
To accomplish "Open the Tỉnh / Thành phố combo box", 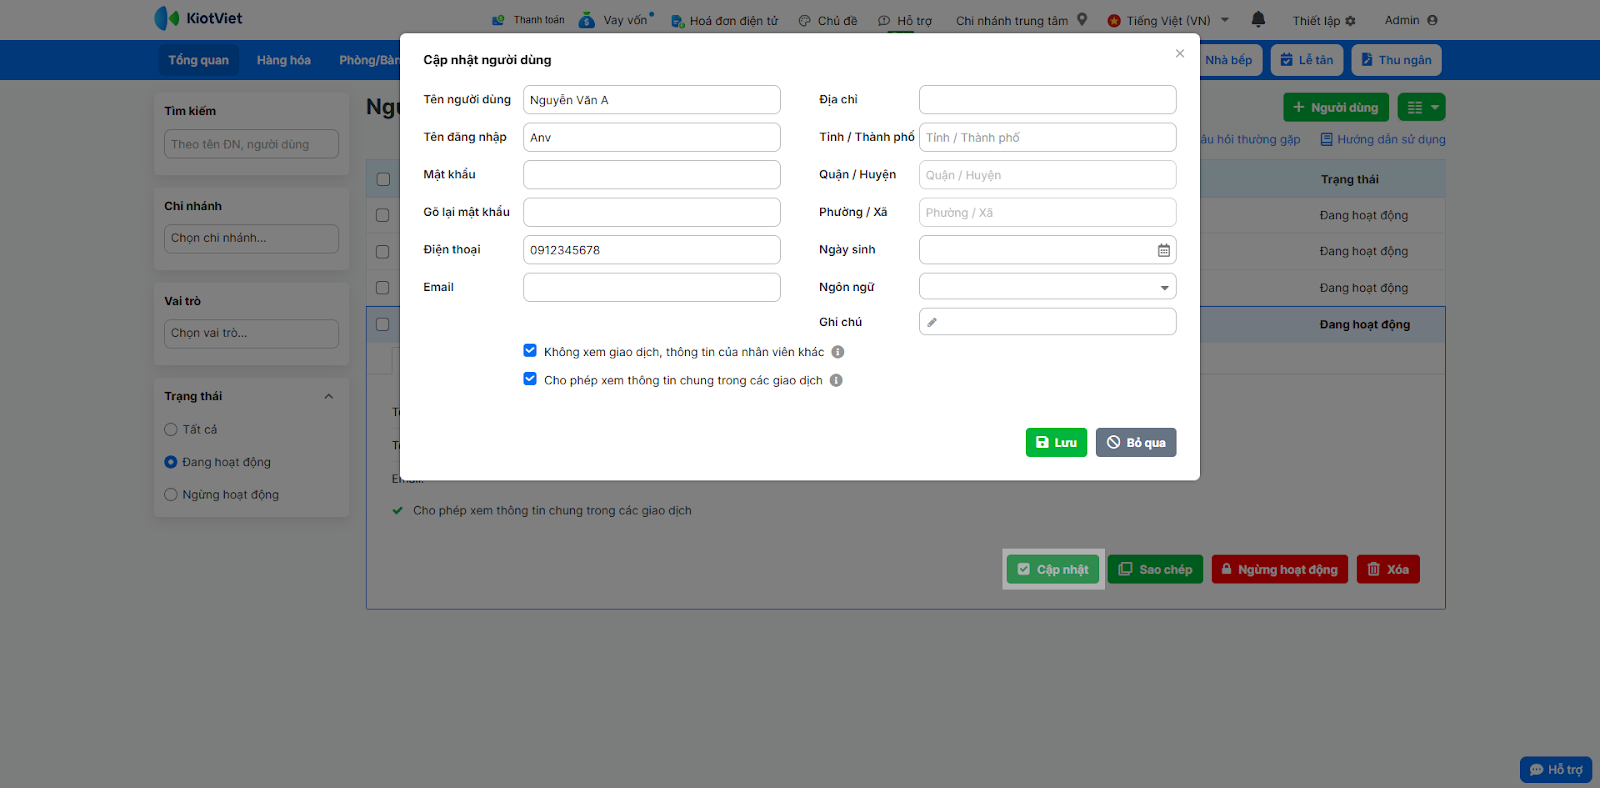I will point(1047,137).
